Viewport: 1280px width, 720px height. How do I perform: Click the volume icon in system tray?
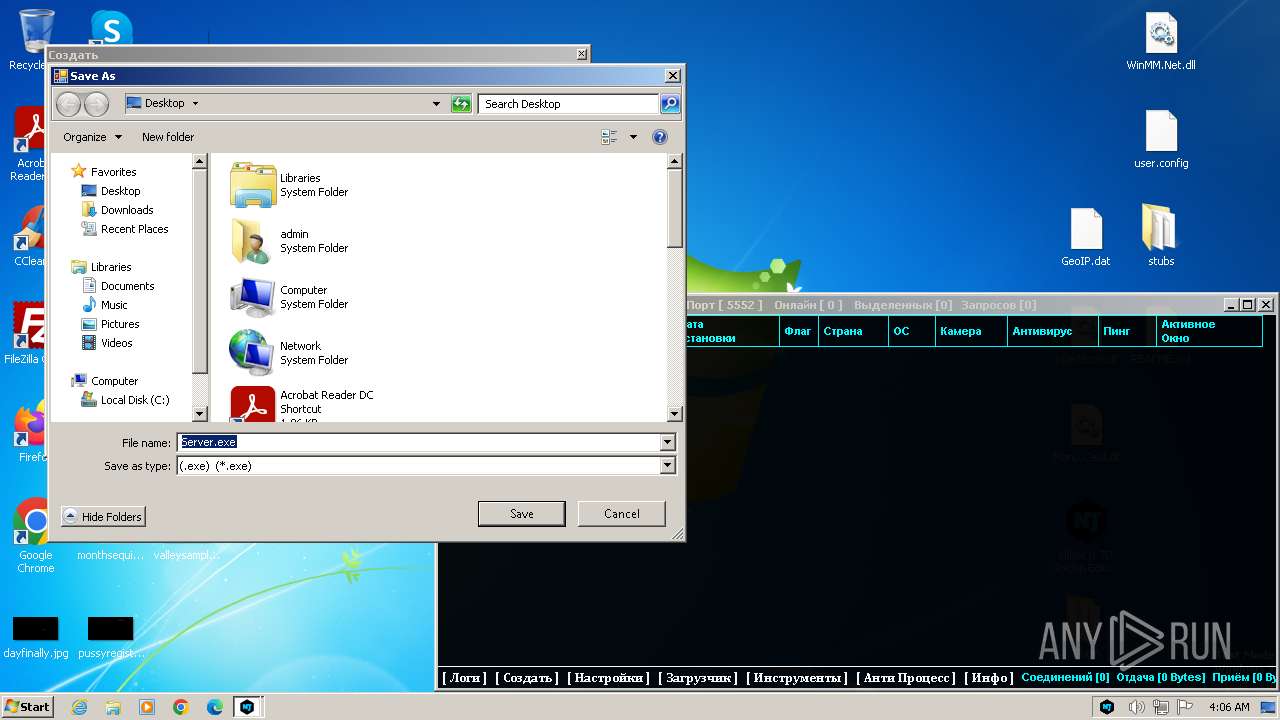(x=1136, y=707)
